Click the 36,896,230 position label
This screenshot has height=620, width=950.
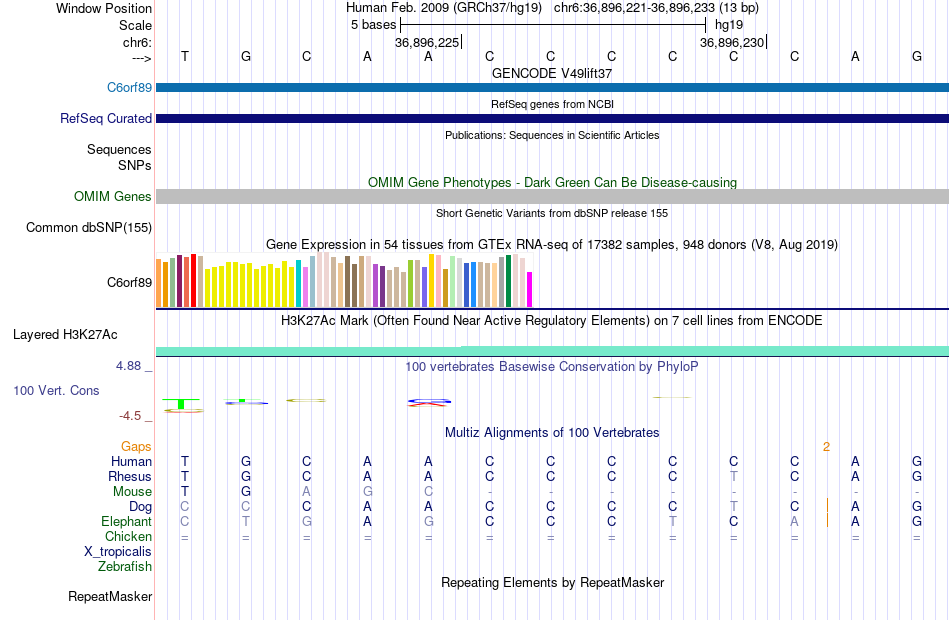coord(732,42)
